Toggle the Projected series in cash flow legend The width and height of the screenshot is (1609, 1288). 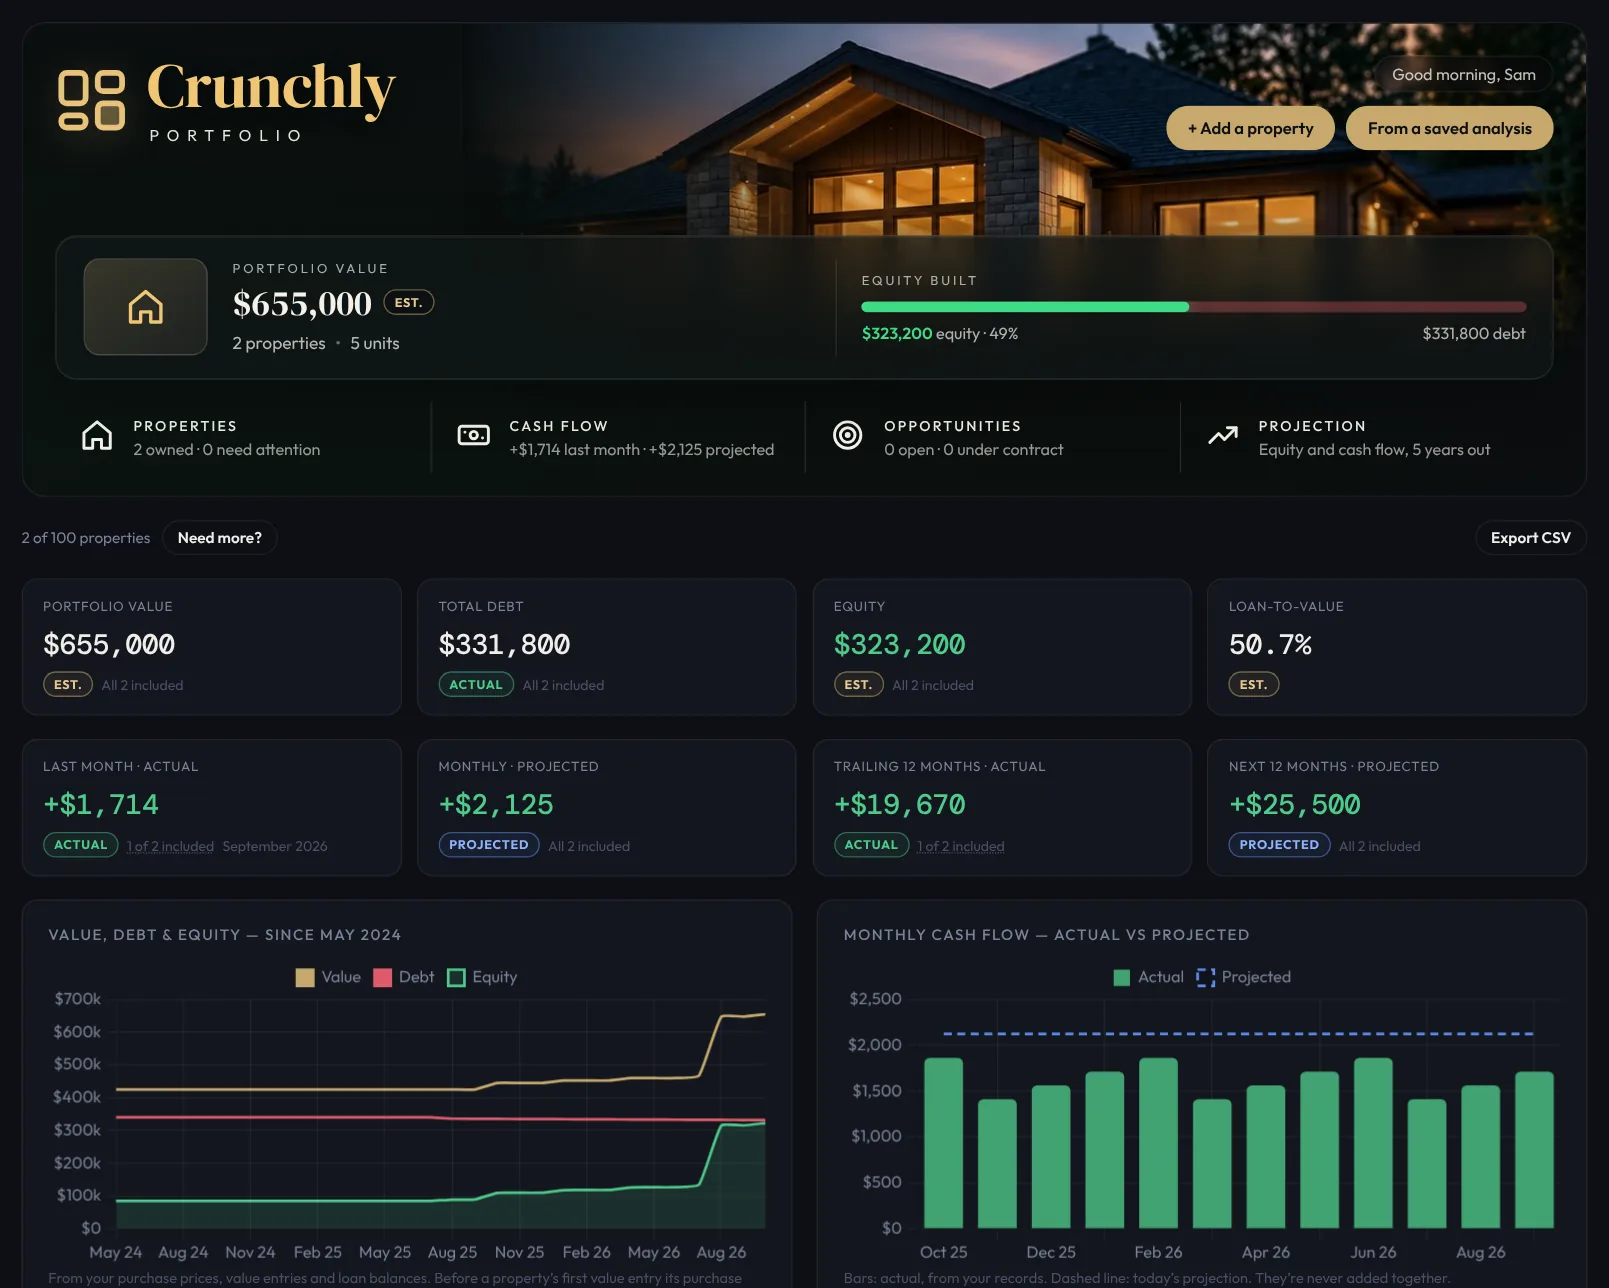[1243, 977]
